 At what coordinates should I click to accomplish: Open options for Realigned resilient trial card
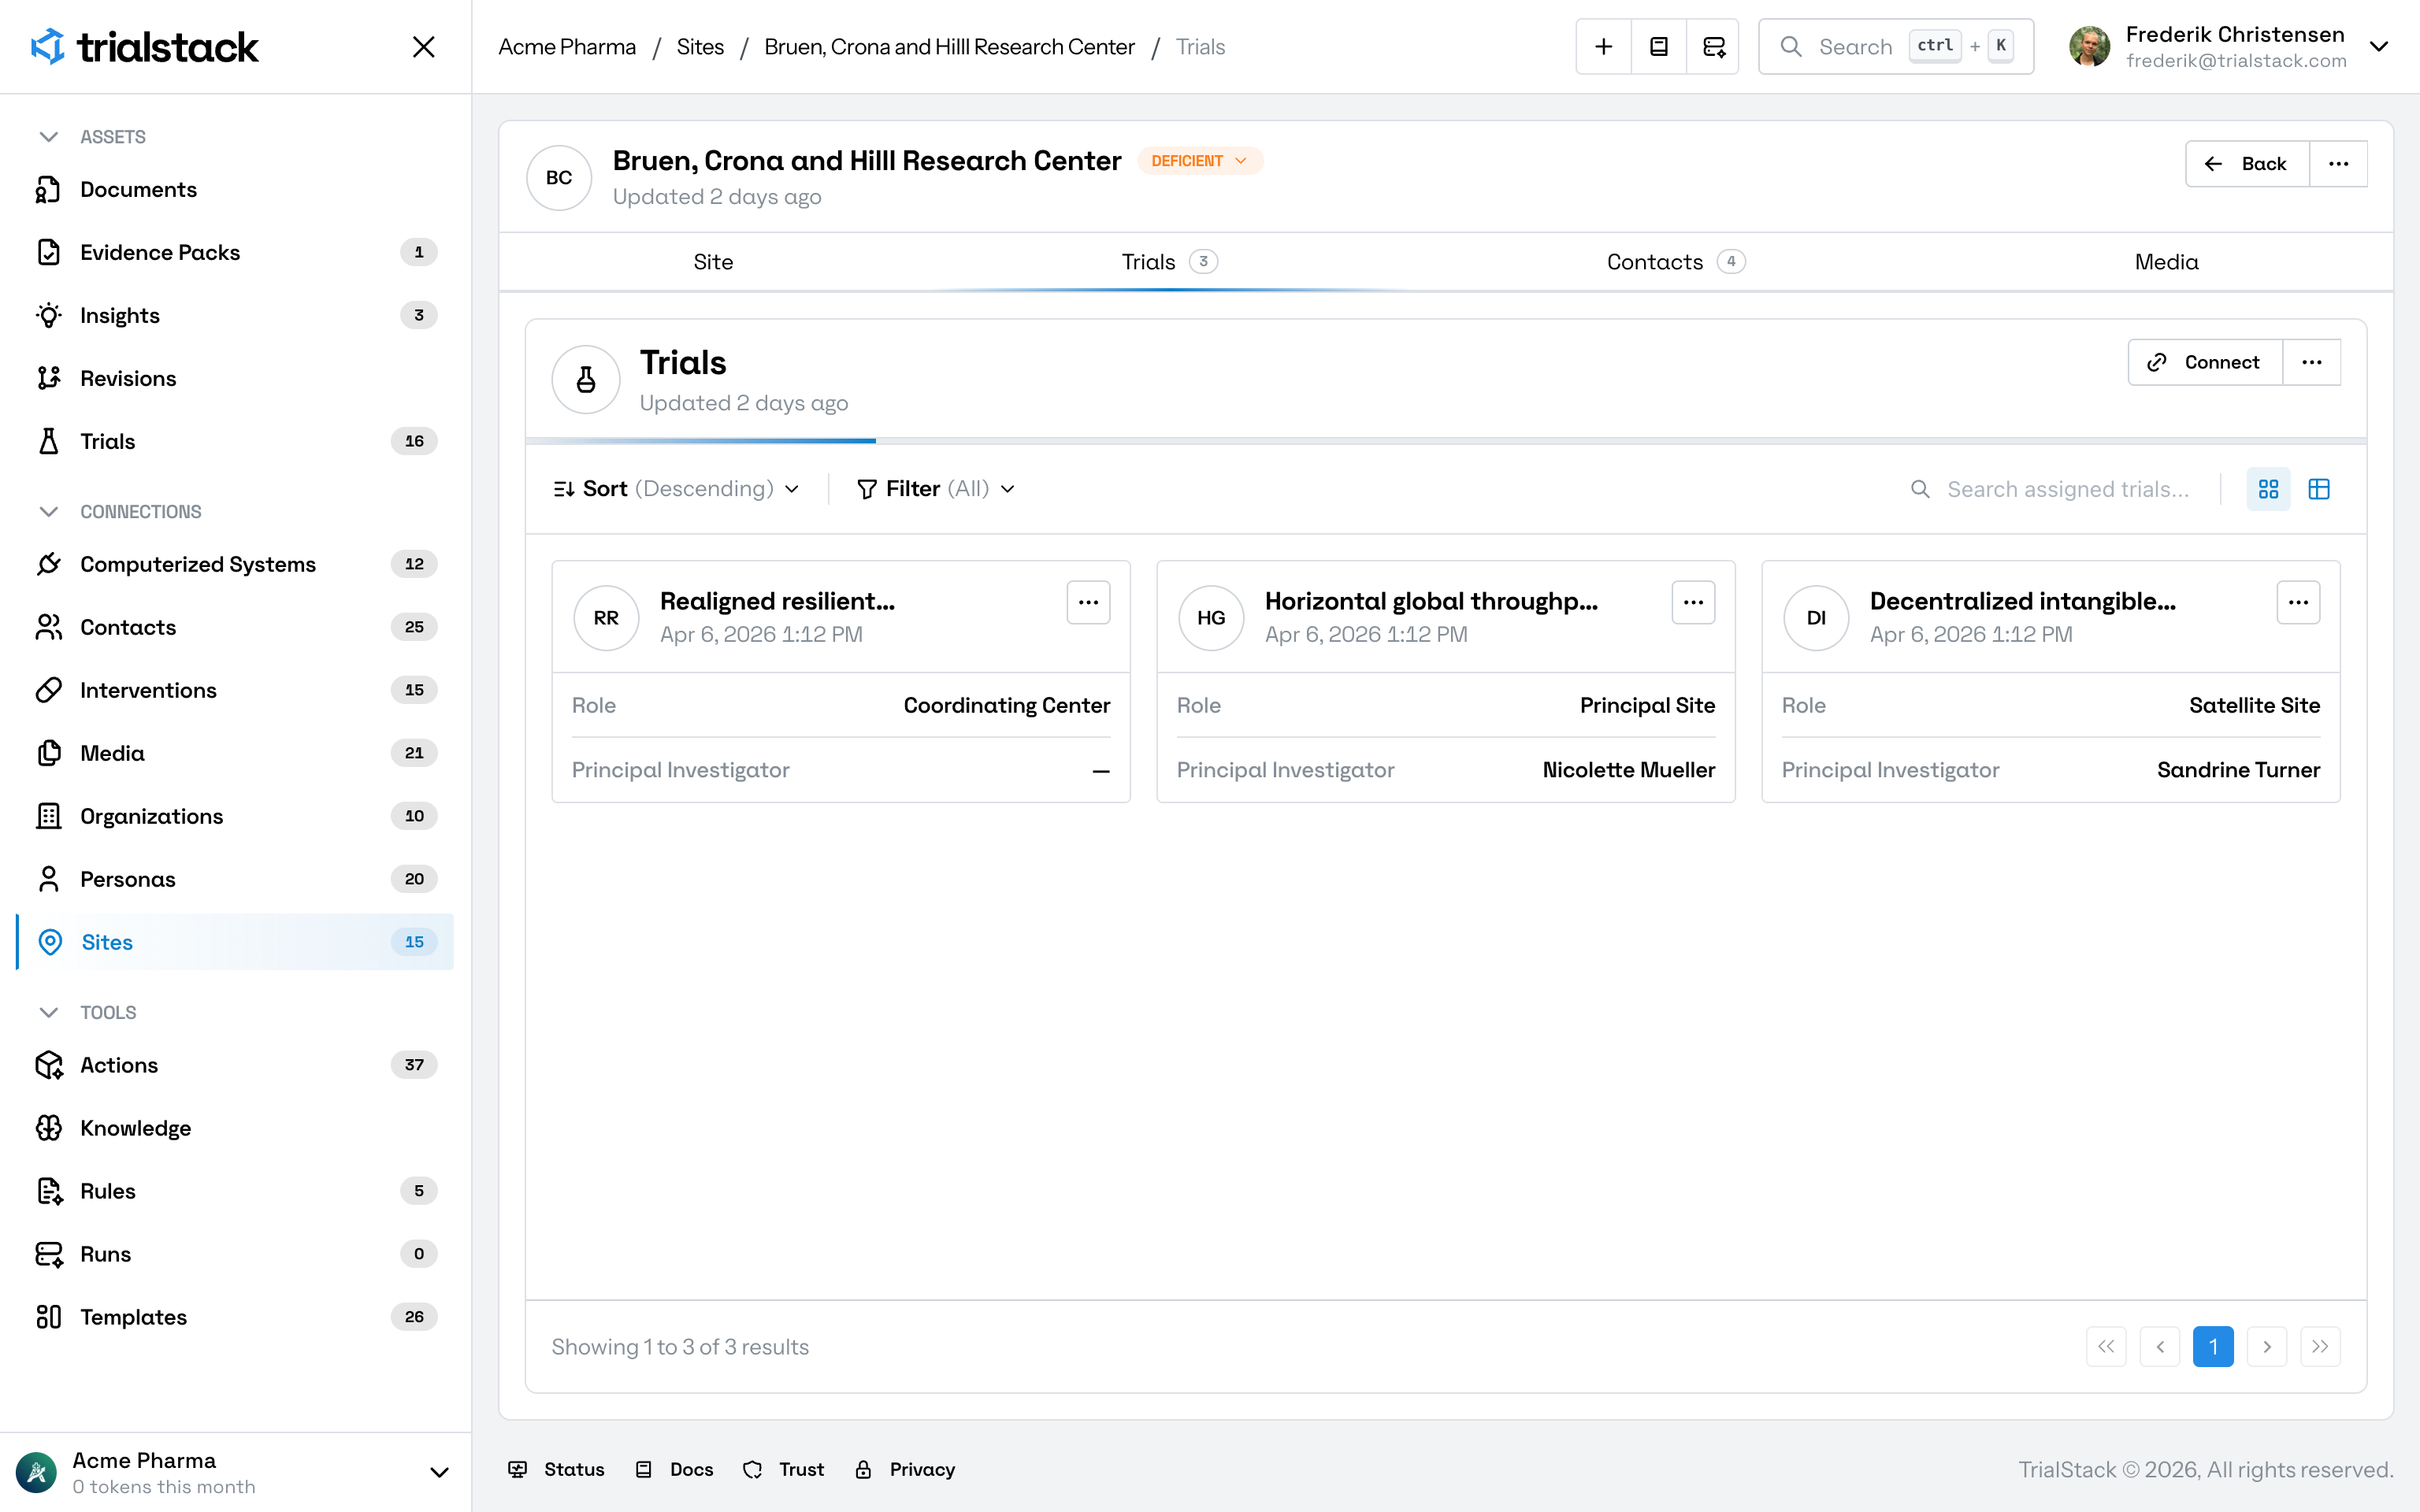coord(1088,602)
